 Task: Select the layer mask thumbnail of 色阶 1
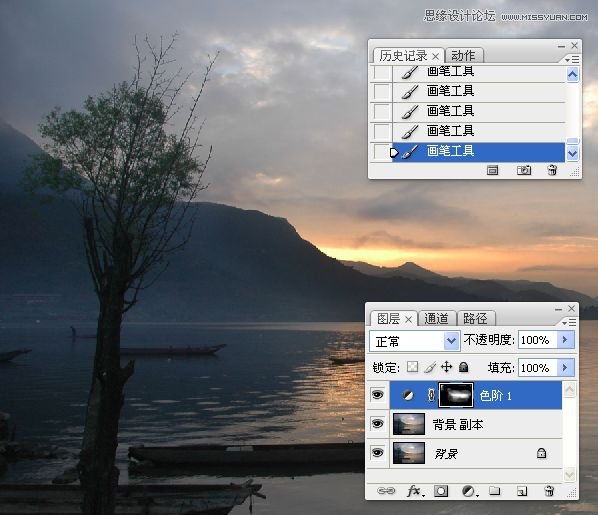(x=456, y=395)
